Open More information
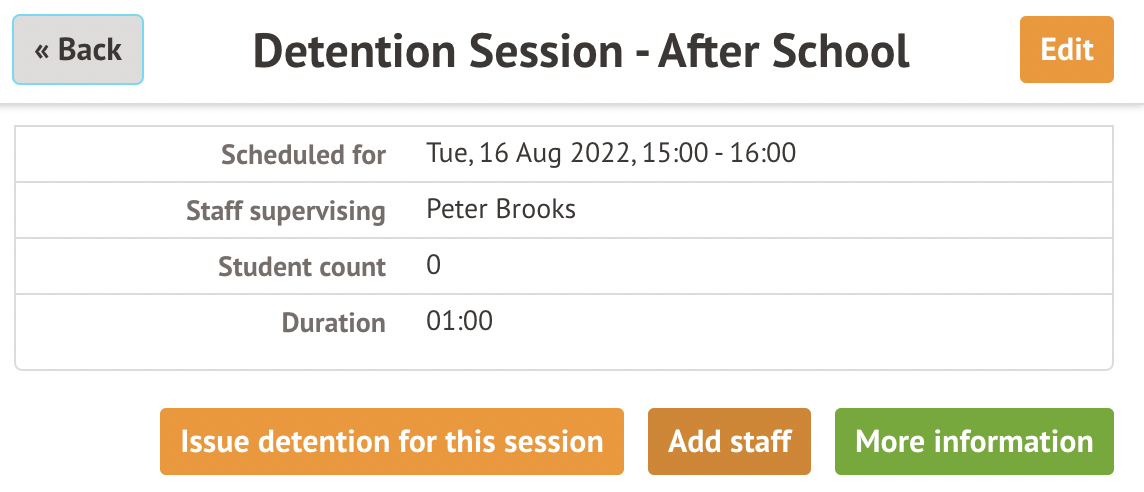1144x492 pixels. pyautogui.click(x=974, y=441)
